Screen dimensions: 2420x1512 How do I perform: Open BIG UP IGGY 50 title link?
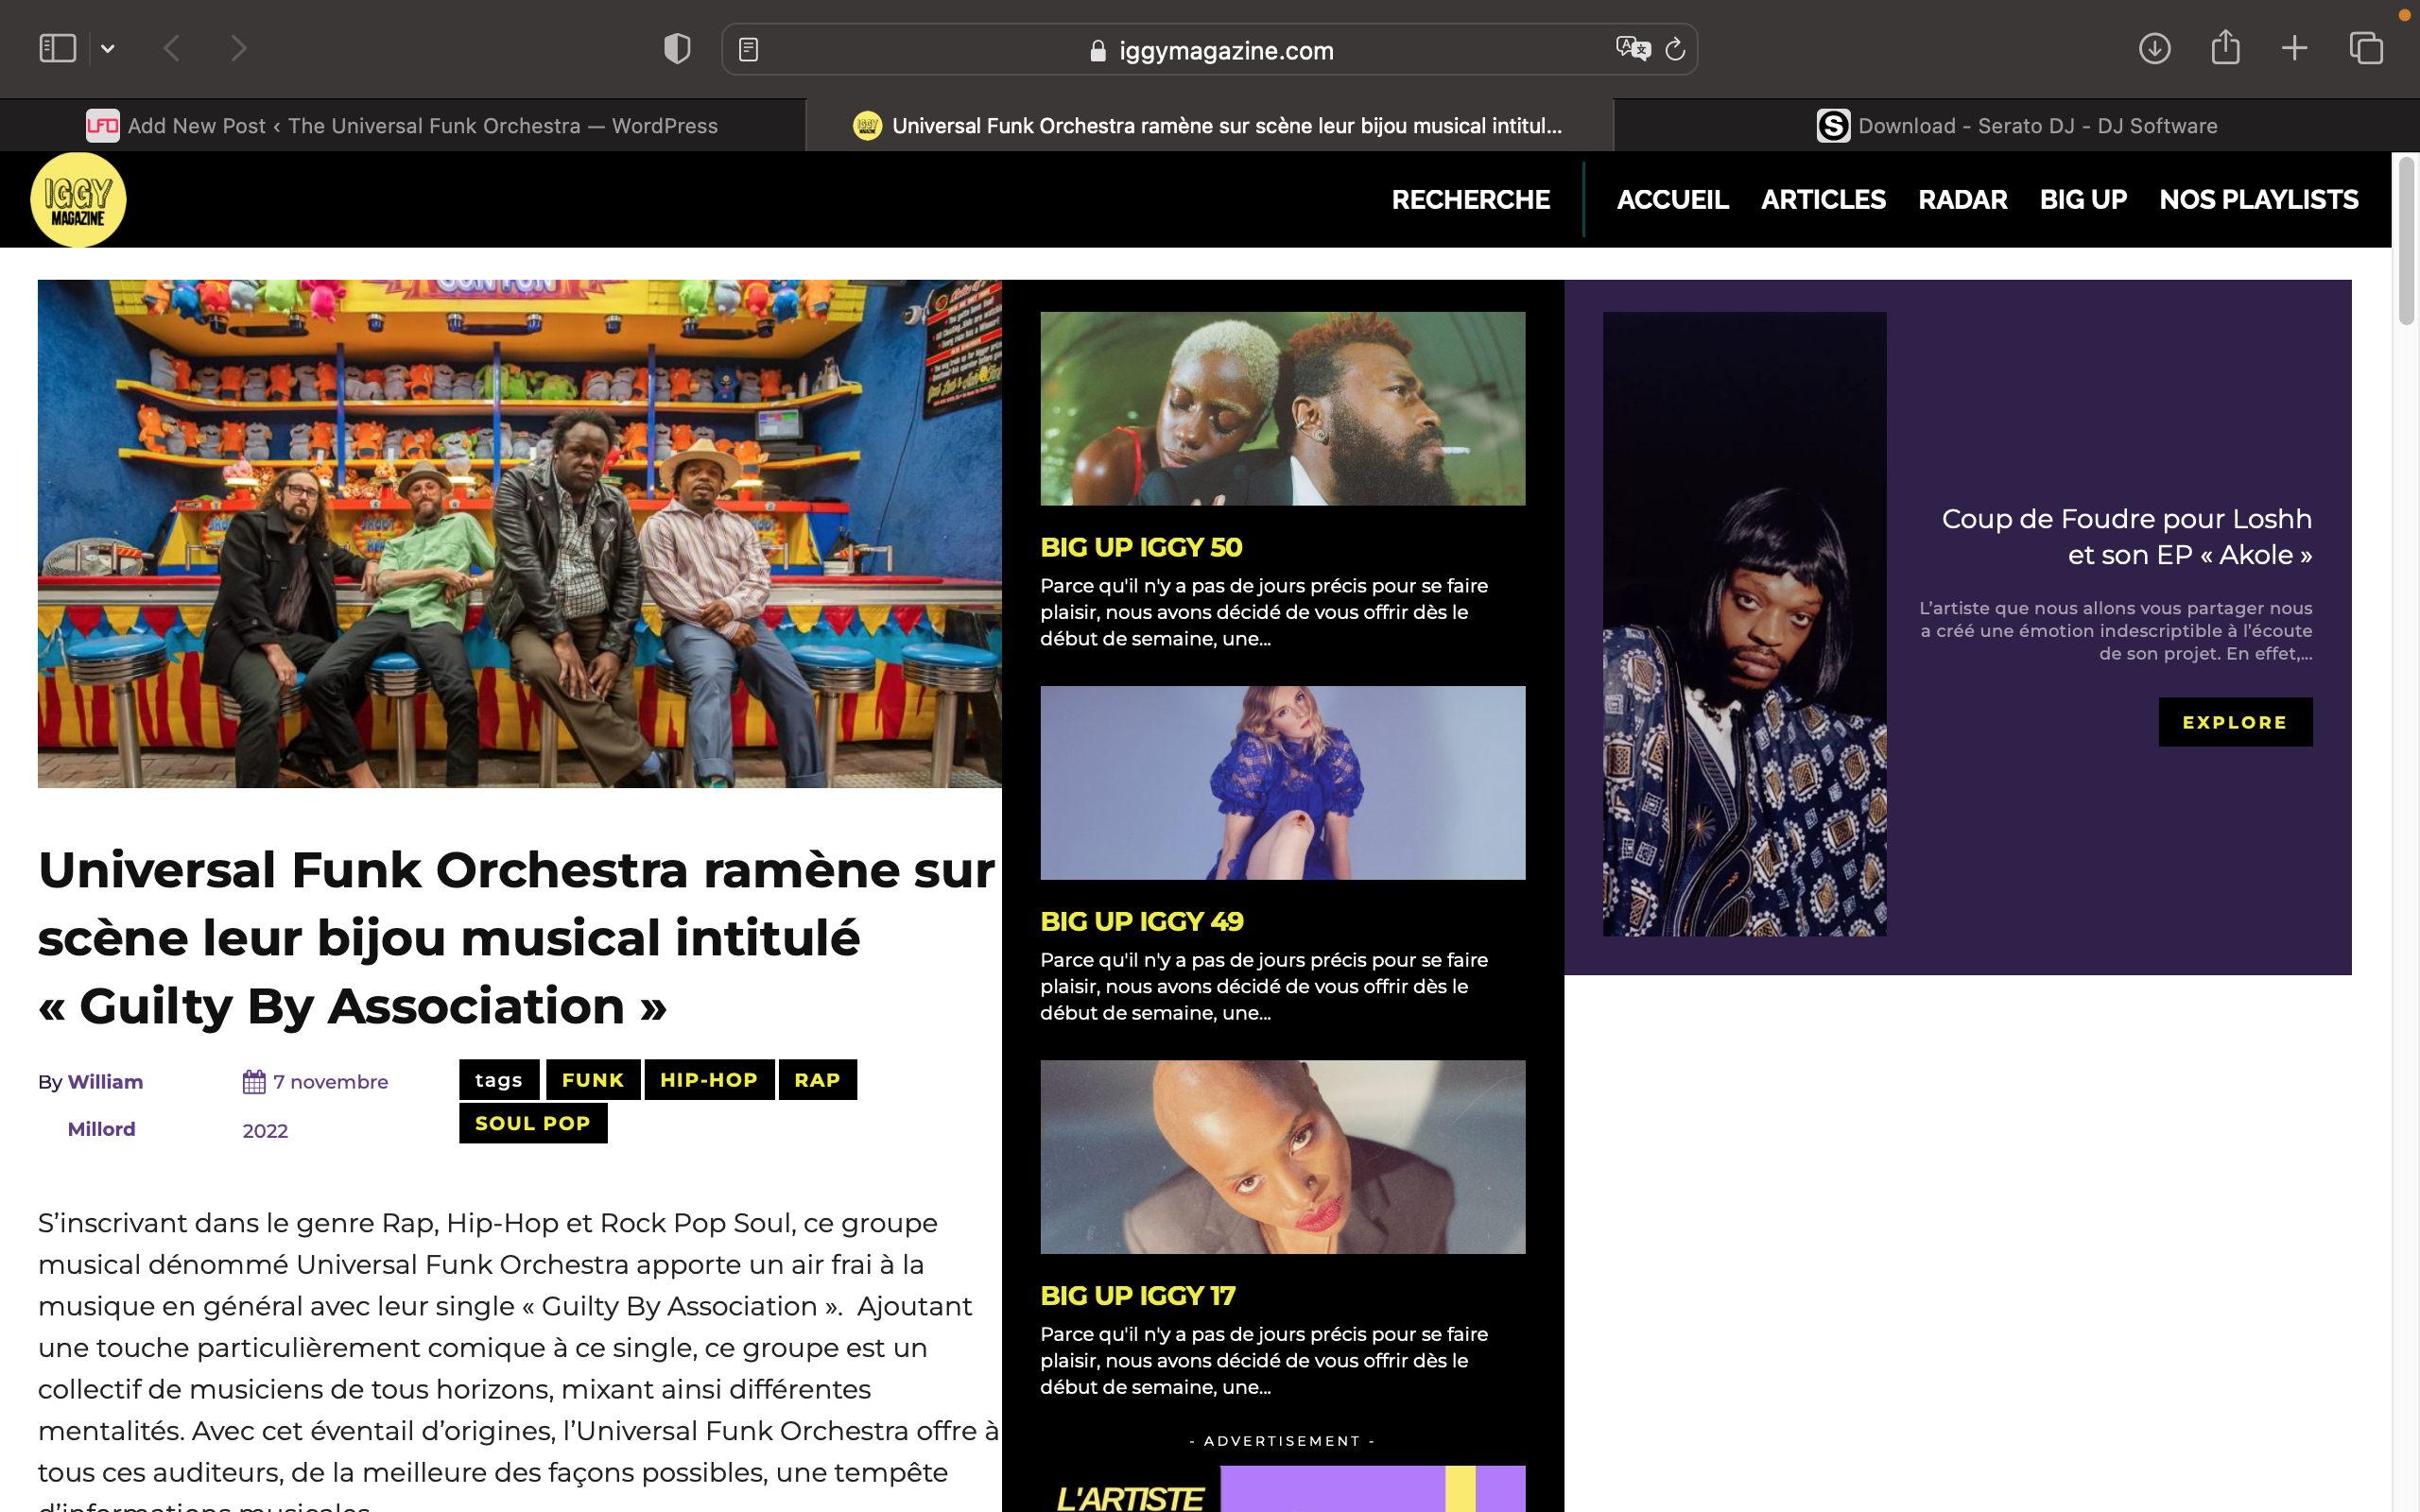pos(1141,547)
